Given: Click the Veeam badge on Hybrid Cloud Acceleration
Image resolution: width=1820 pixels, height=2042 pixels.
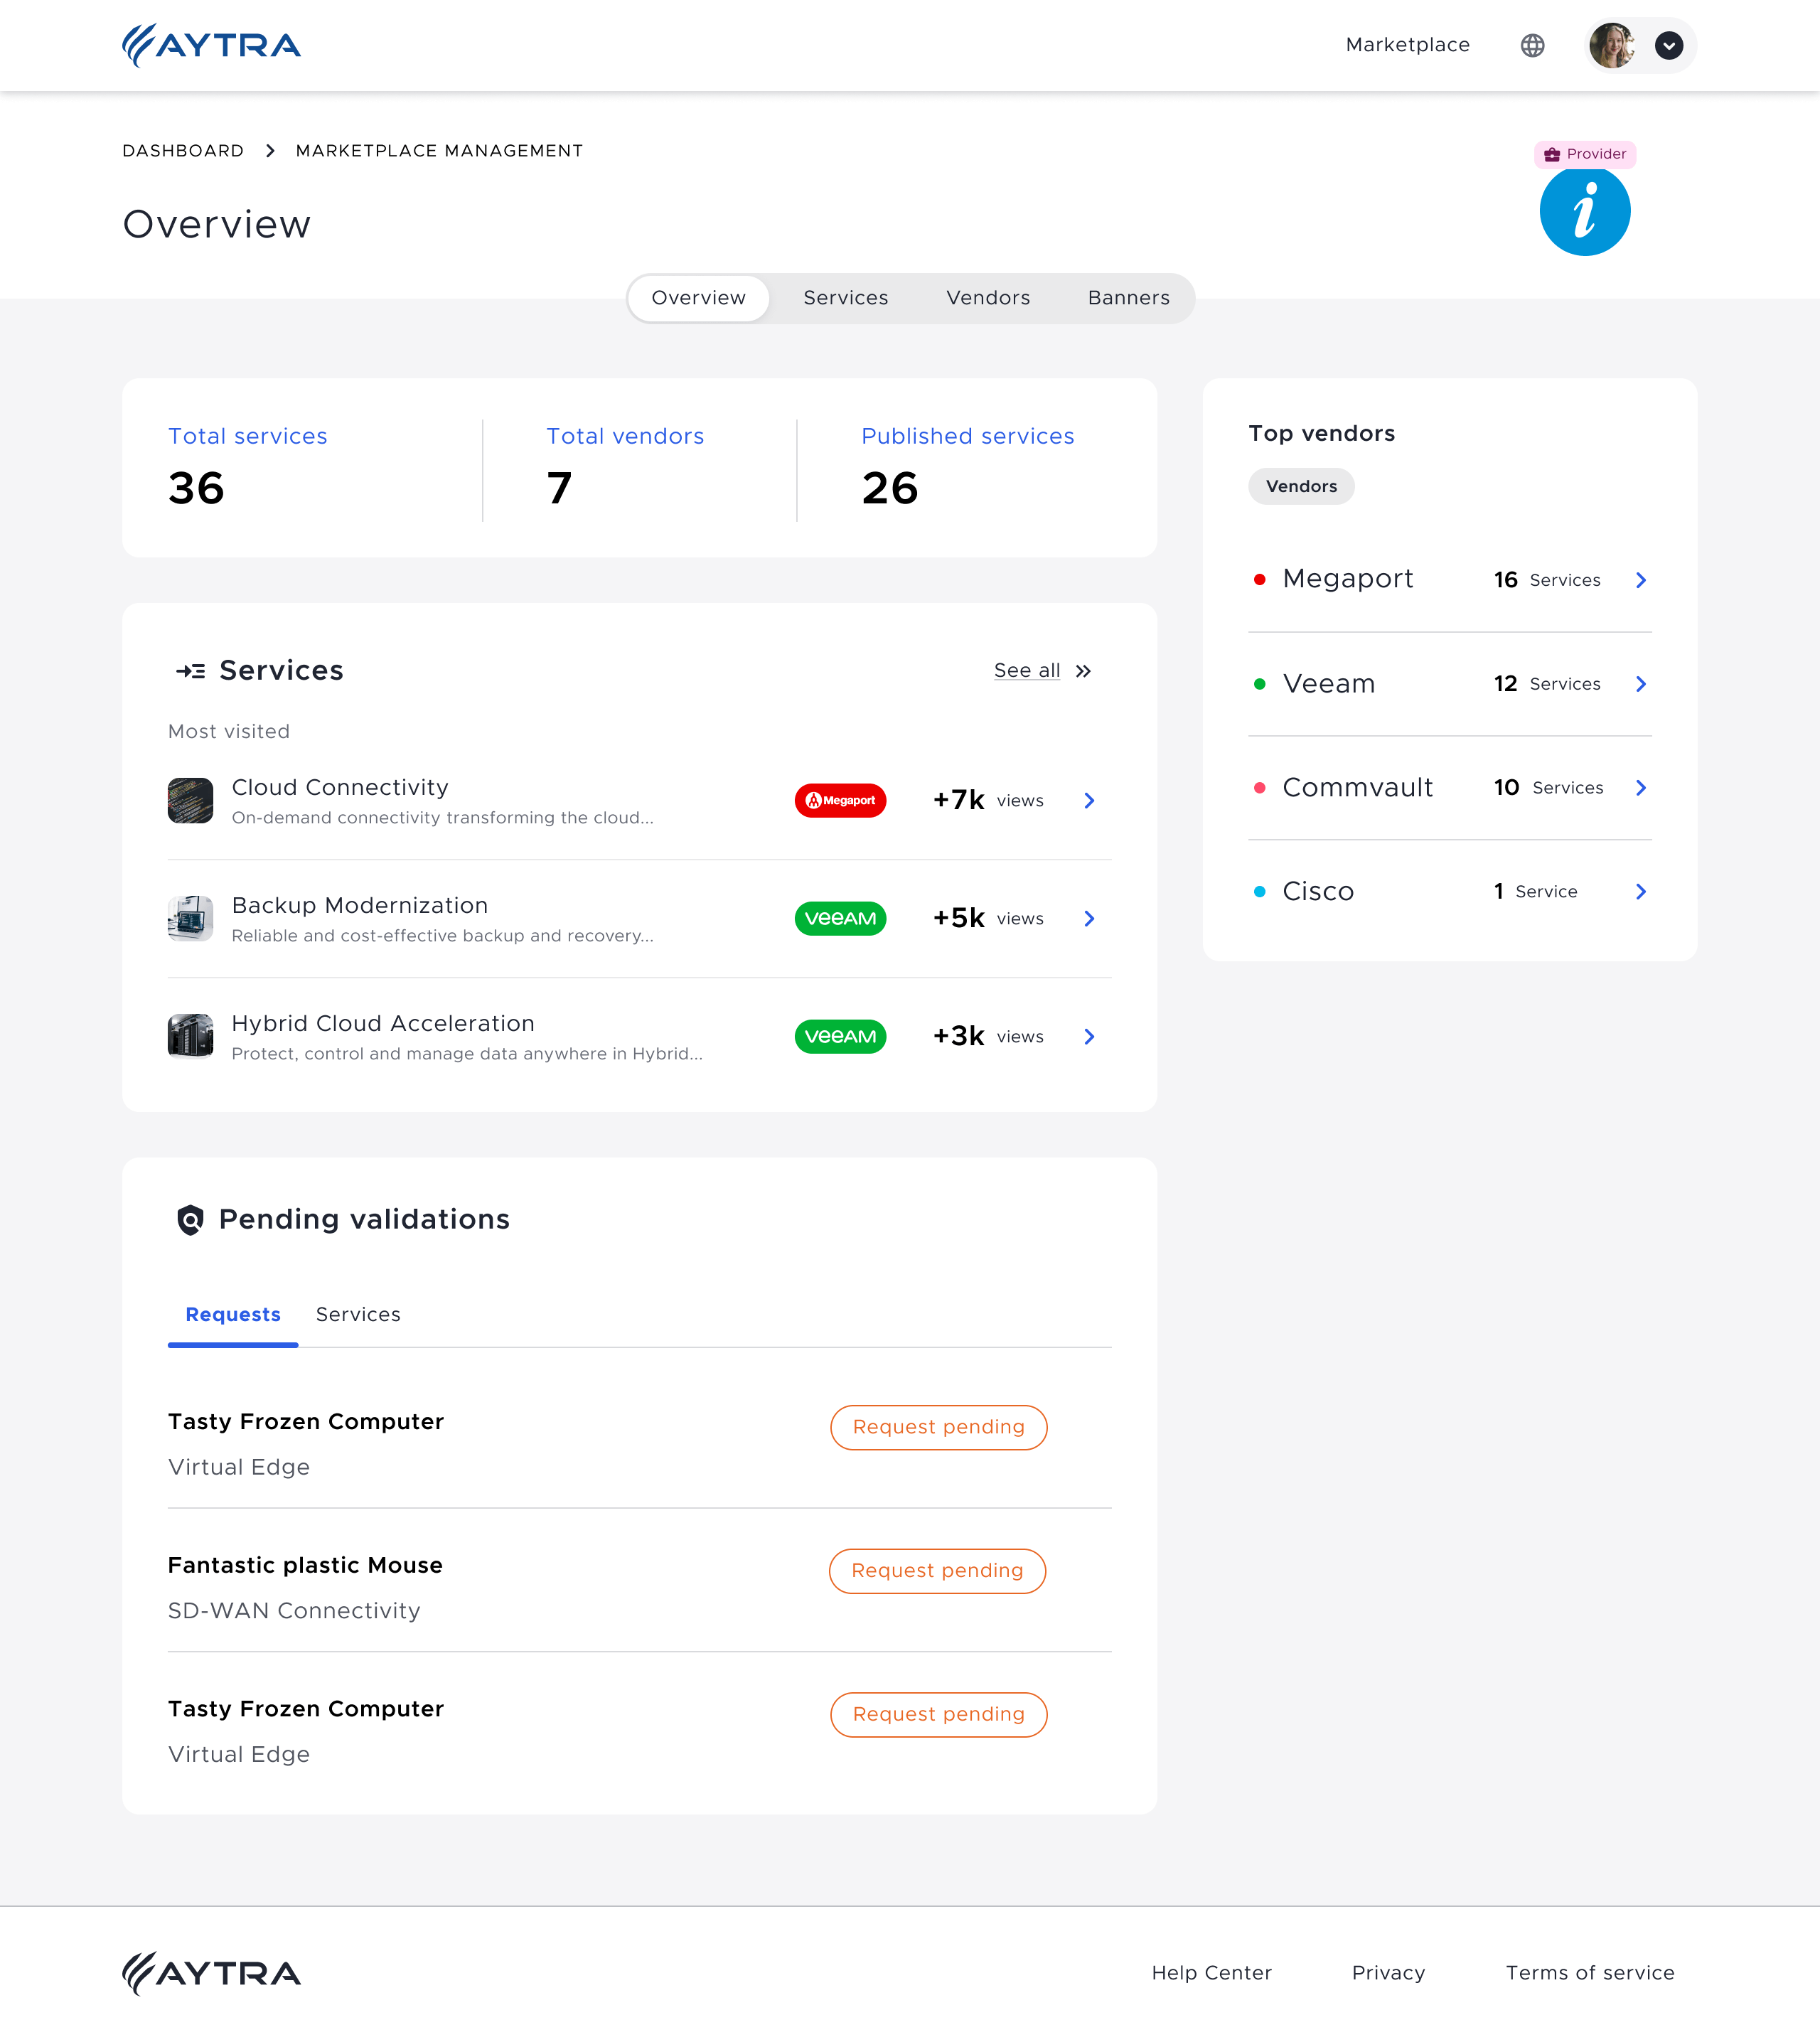Looking at the screenshot, I should (840, 1037).
